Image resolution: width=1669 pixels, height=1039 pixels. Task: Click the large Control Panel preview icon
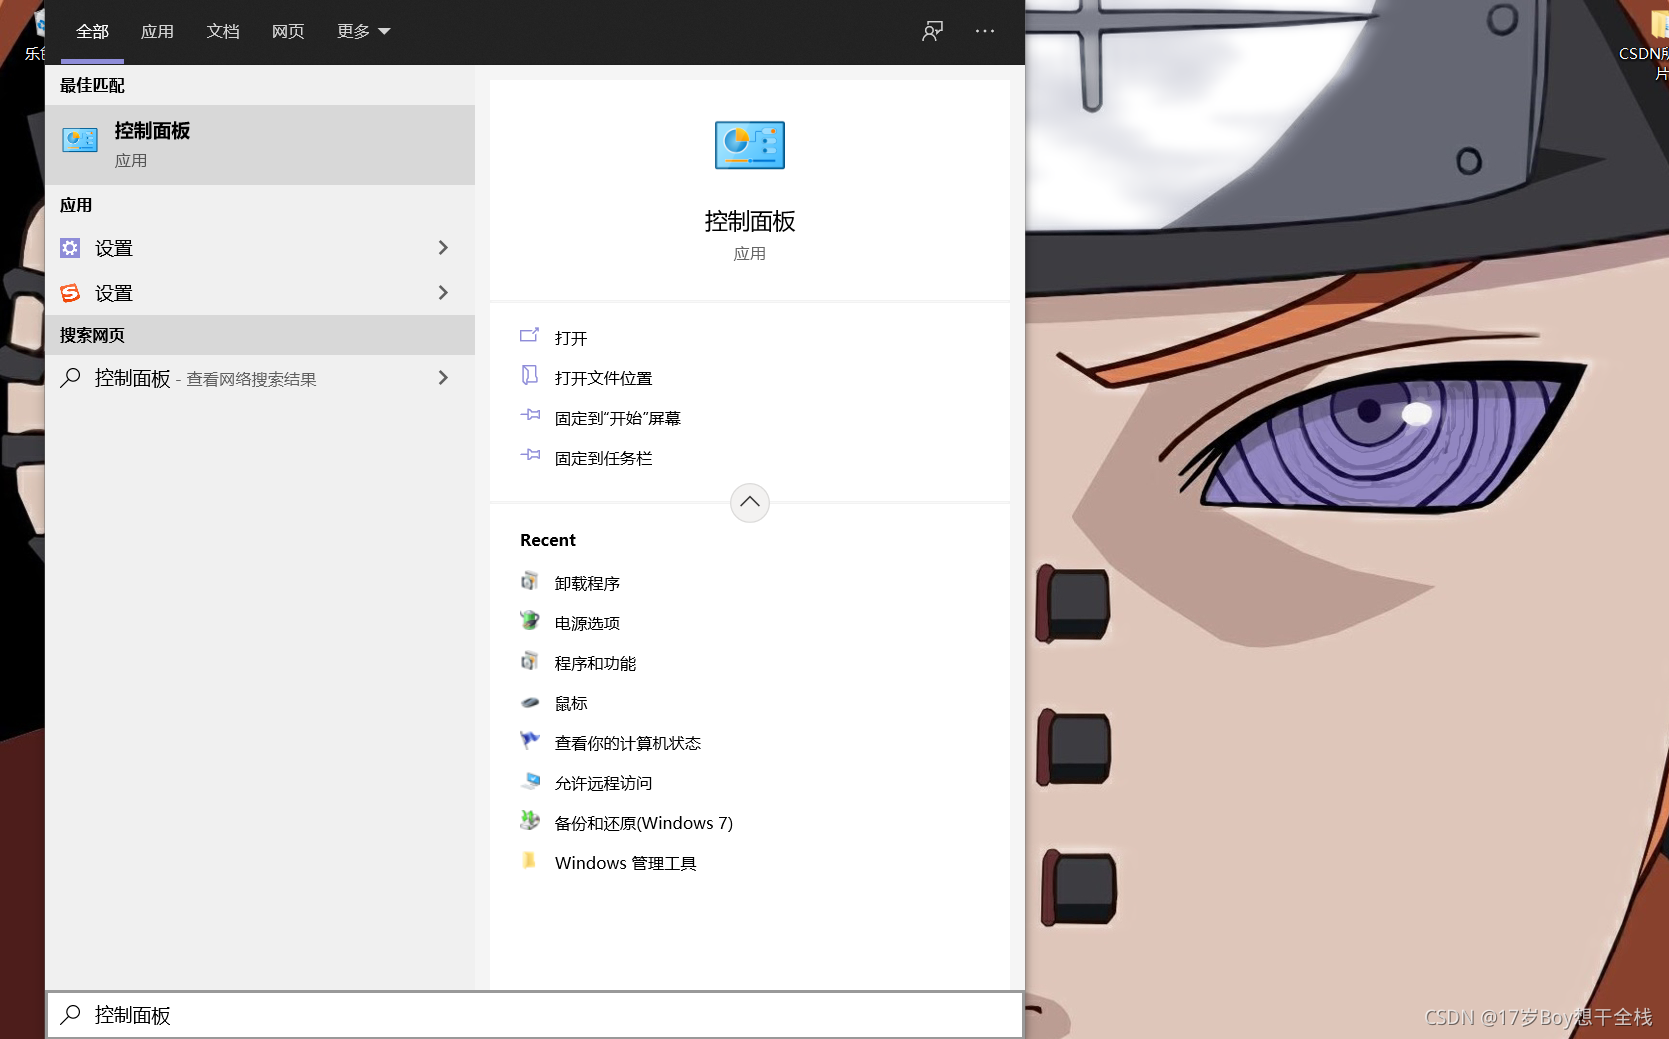click(x=750, y=145)
